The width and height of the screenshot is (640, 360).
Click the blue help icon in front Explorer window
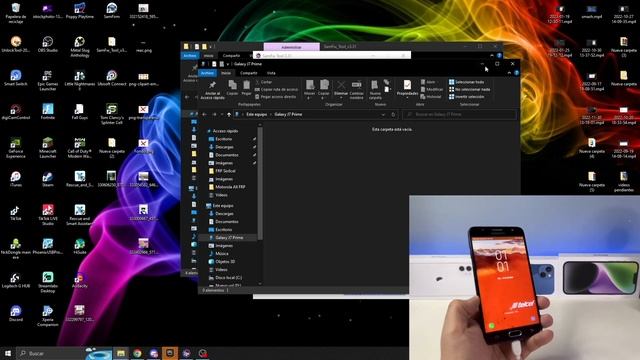516,73
